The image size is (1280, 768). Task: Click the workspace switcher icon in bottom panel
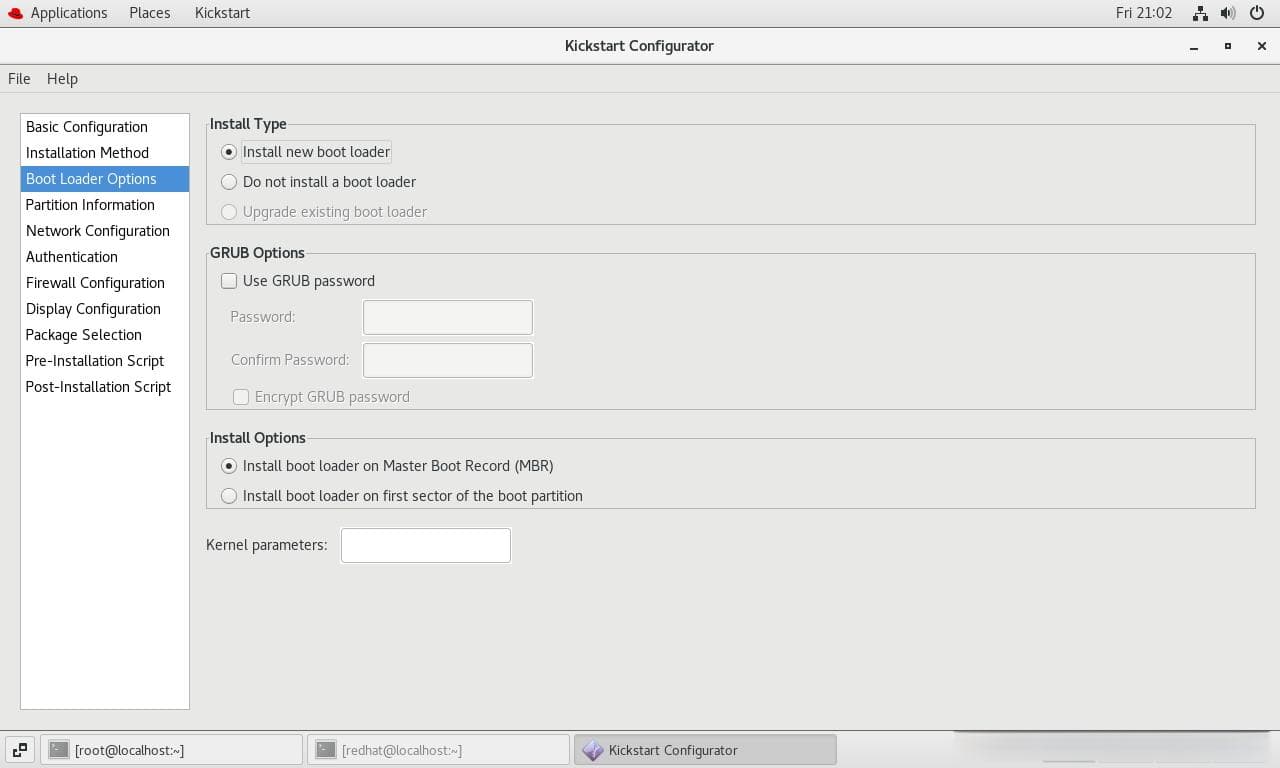click(20, 749)
